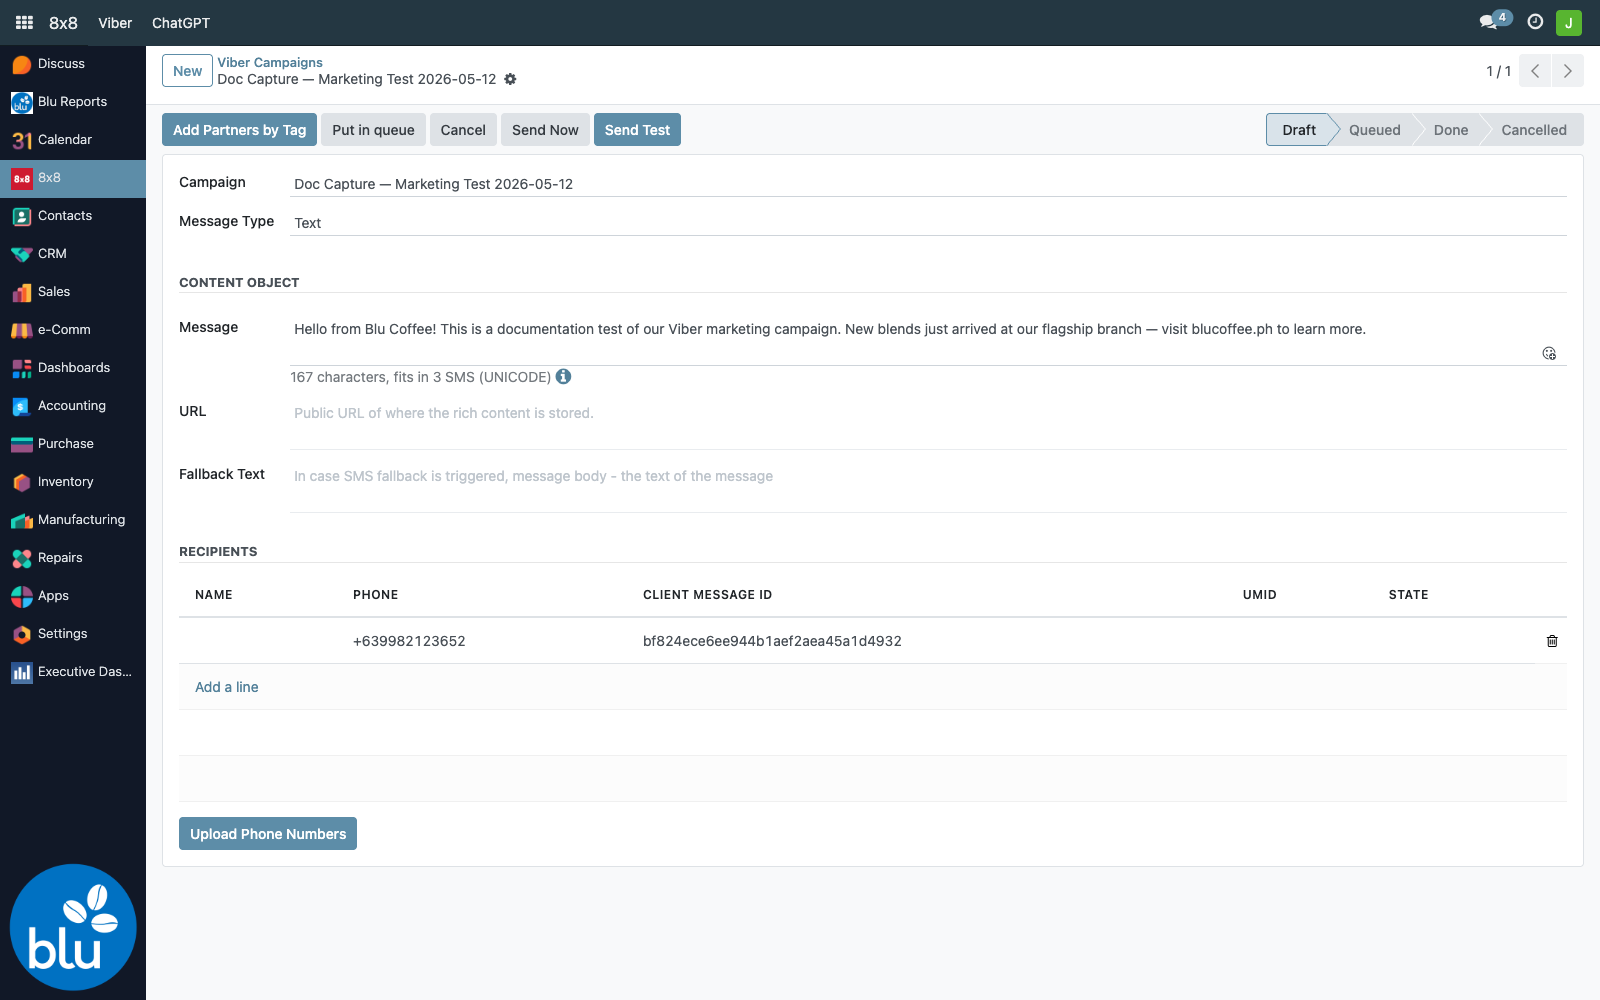Open user avatar J menu
1600x1000 pixels.
1569,22
